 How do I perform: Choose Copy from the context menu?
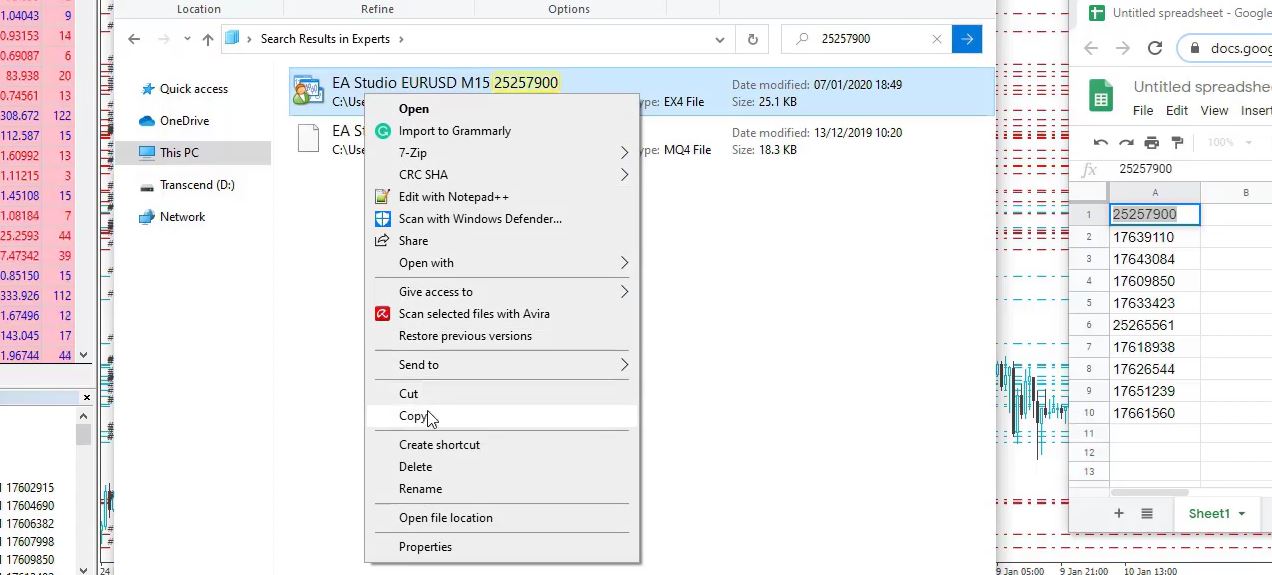(x=412, y=416)
